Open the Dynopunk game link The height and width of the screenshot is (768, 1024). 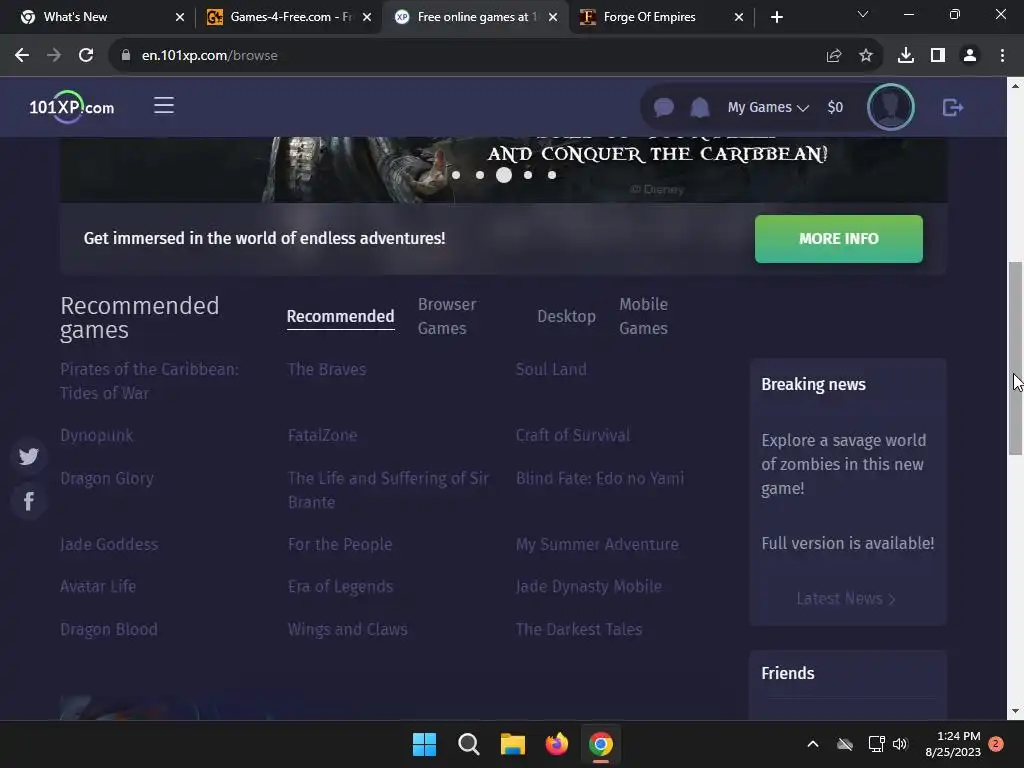(97, 435)
